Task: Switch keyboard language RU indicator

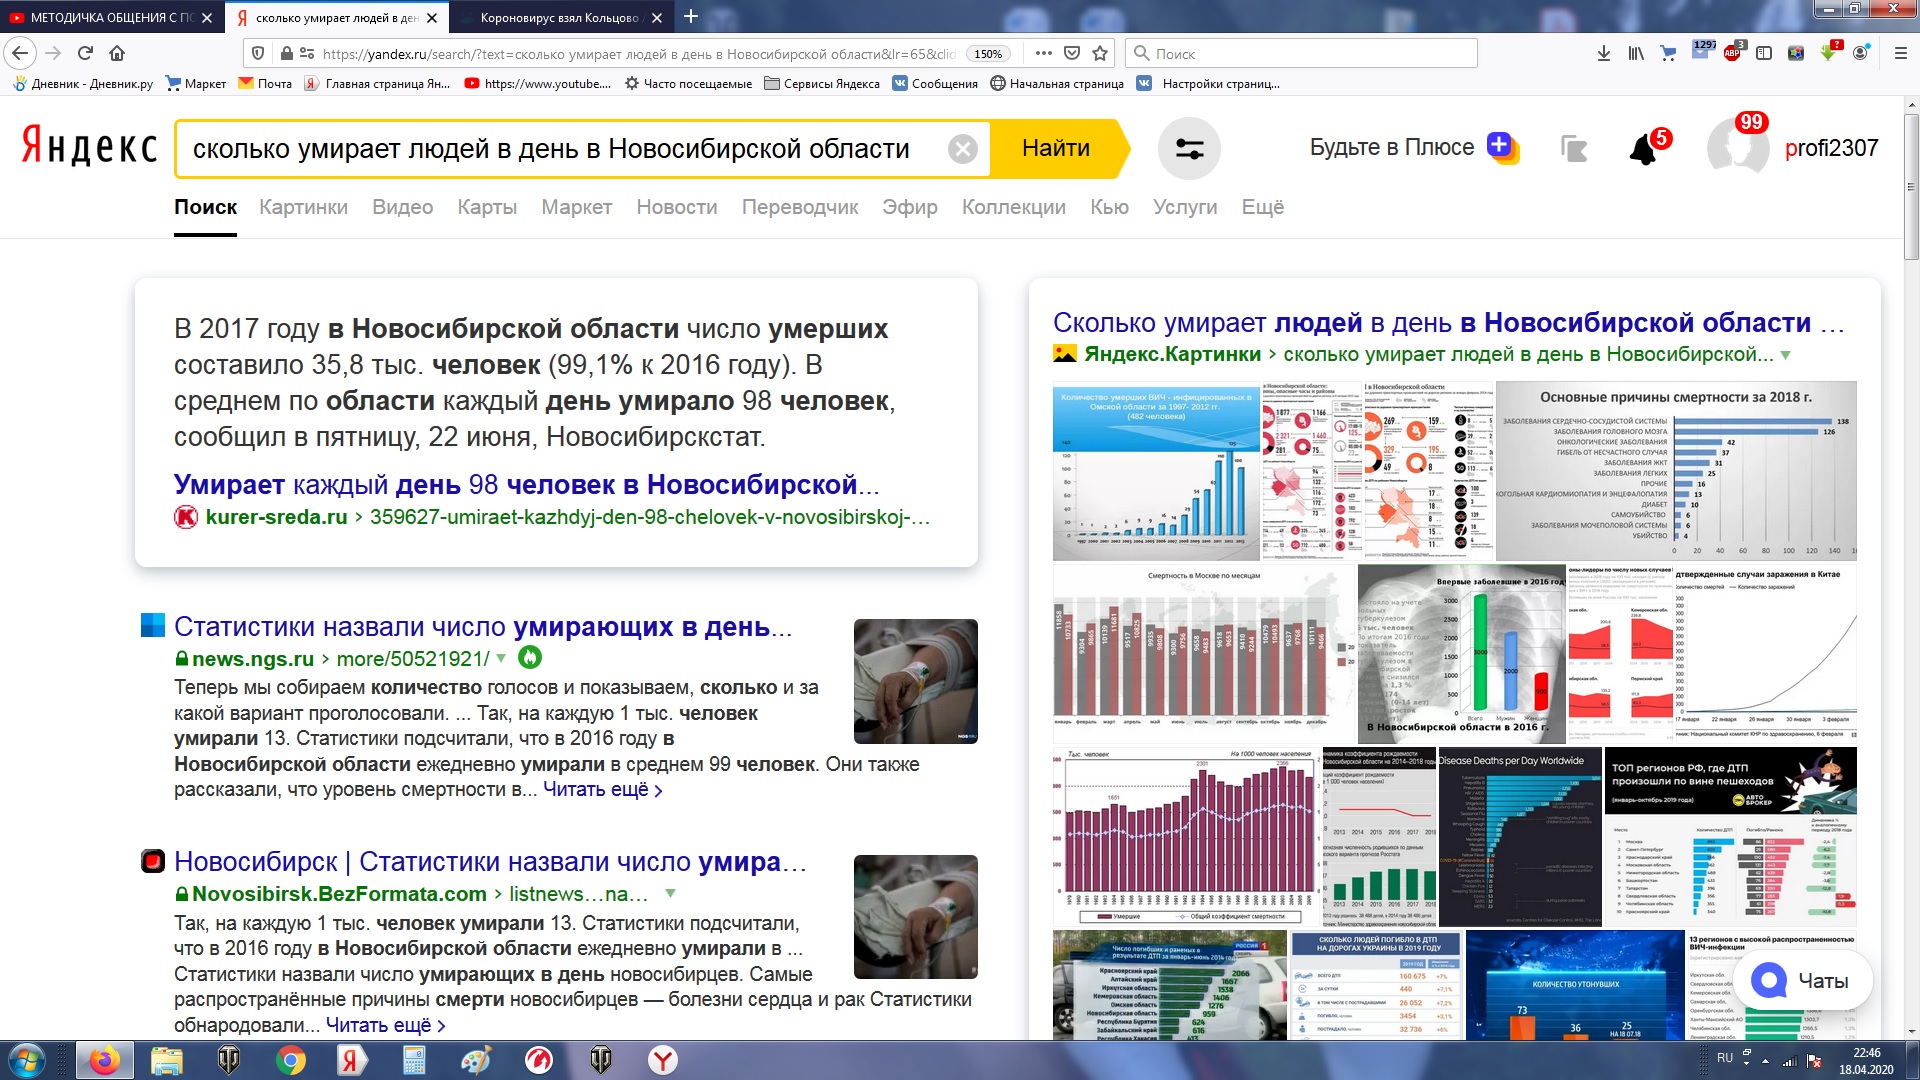Action: [x=1725, y=1058]
